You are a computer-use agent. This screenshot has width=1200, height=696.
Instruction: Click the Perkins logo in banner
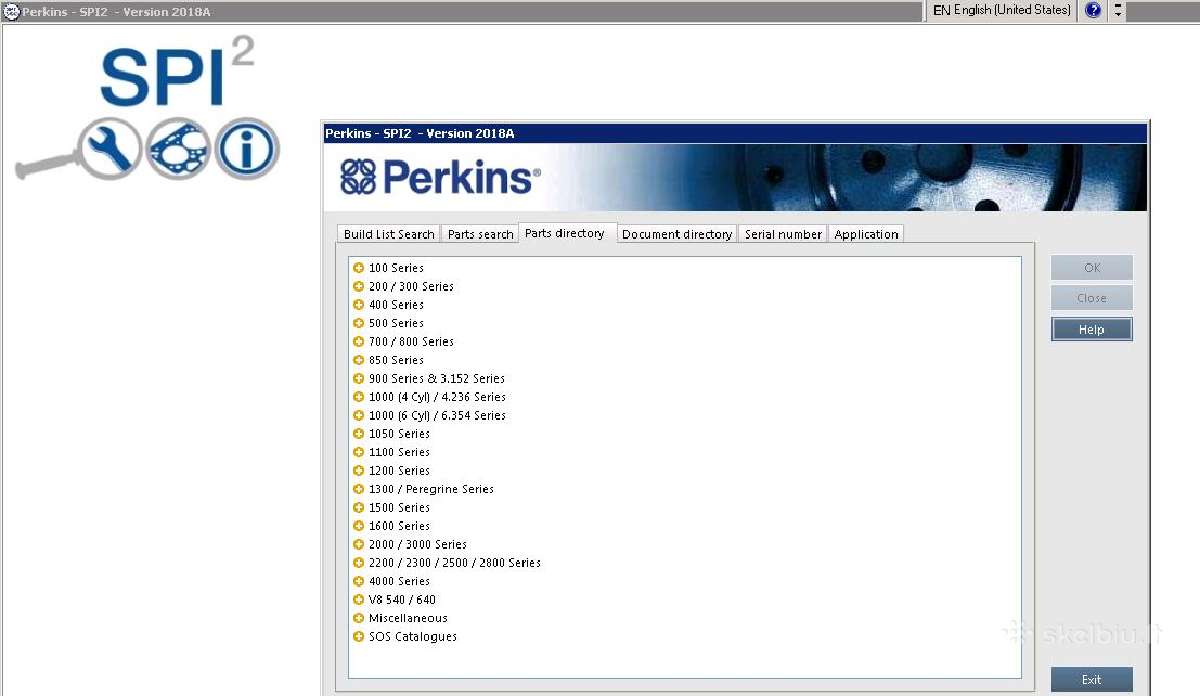click(x=439, y=177)
